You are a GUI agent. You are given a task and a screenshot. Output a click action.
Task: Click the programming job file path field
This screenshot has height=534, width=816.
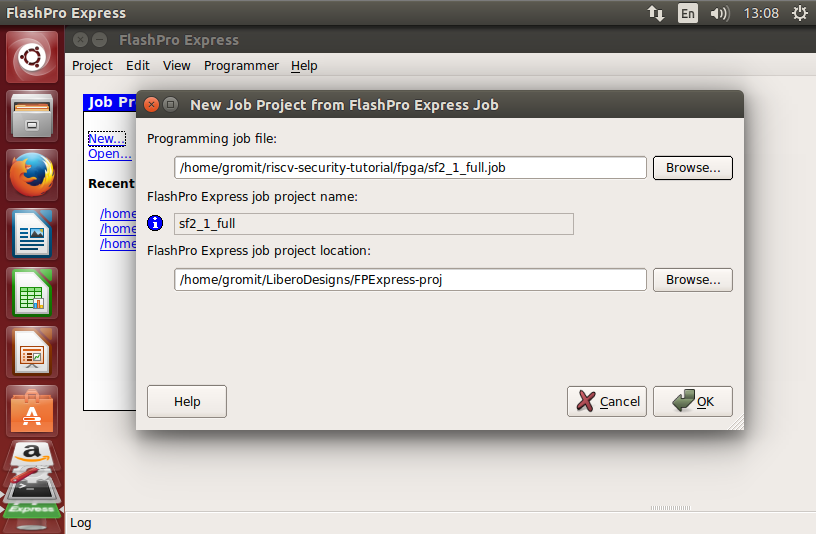tap(410, 168)
